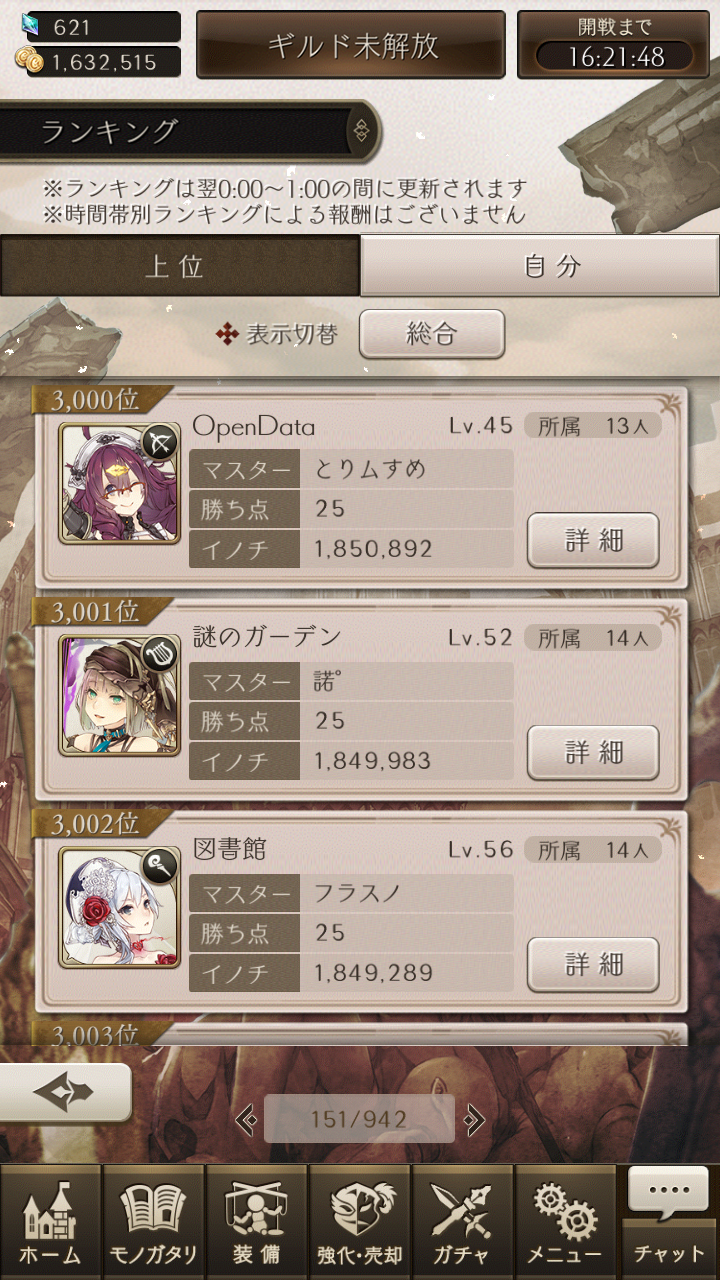Toggle display mode with 総合 button
The width and height of the screenshot is (720, 1280).
pos(432,334)
